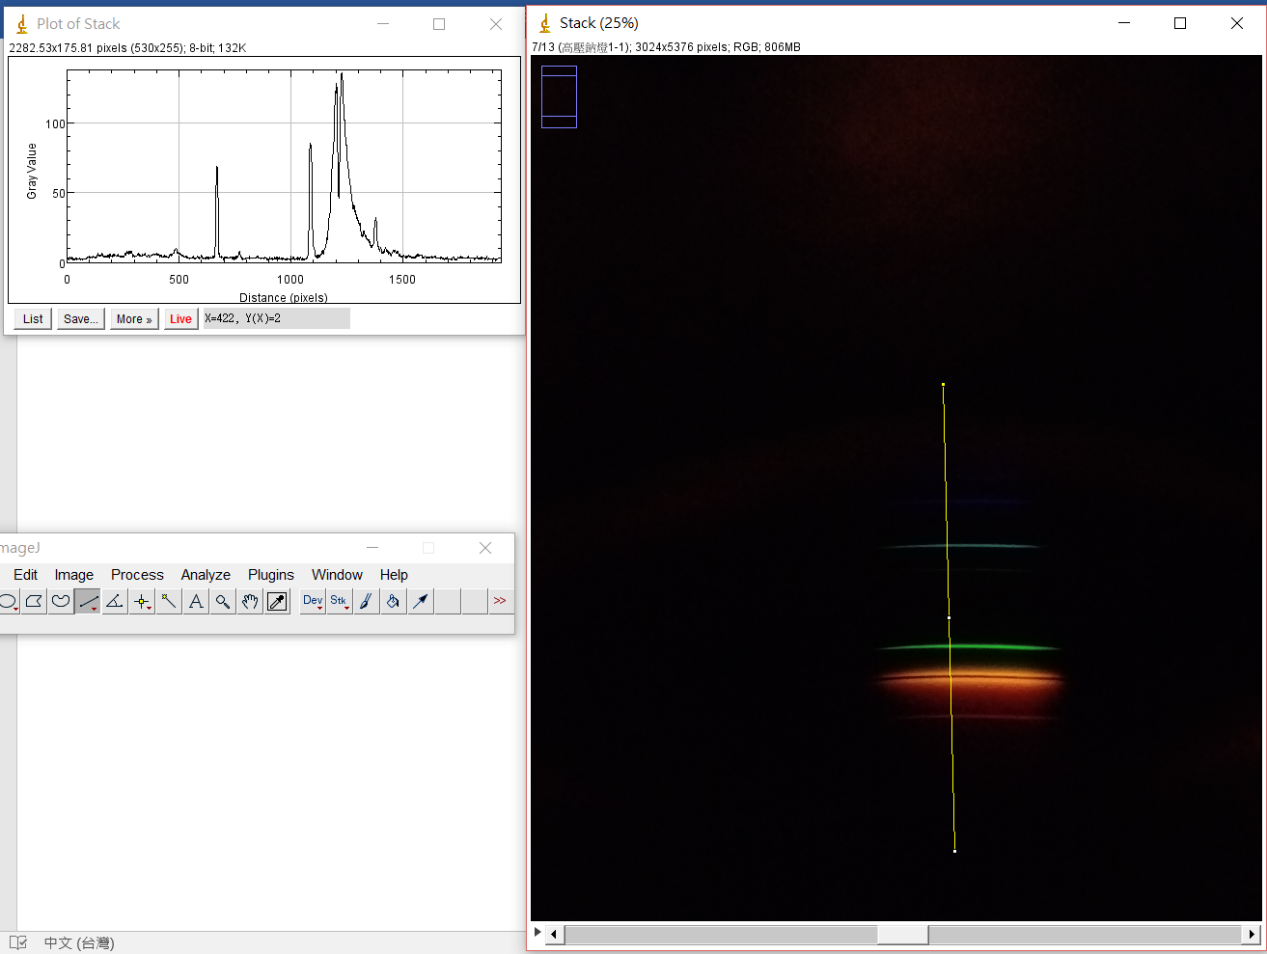
Task: Select the Color picker eyedropper tool
Action: [x=277, y=601]
